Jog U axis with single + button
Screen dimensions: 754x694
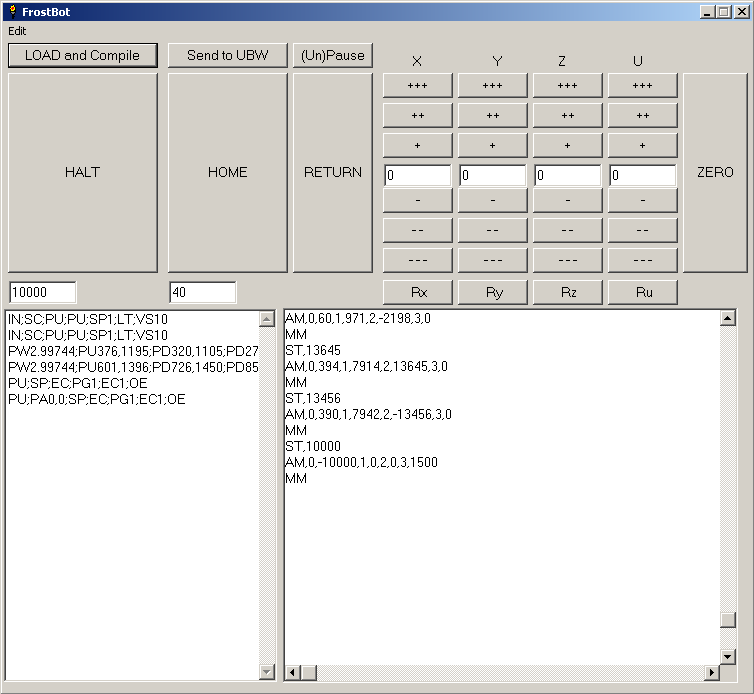642,145
